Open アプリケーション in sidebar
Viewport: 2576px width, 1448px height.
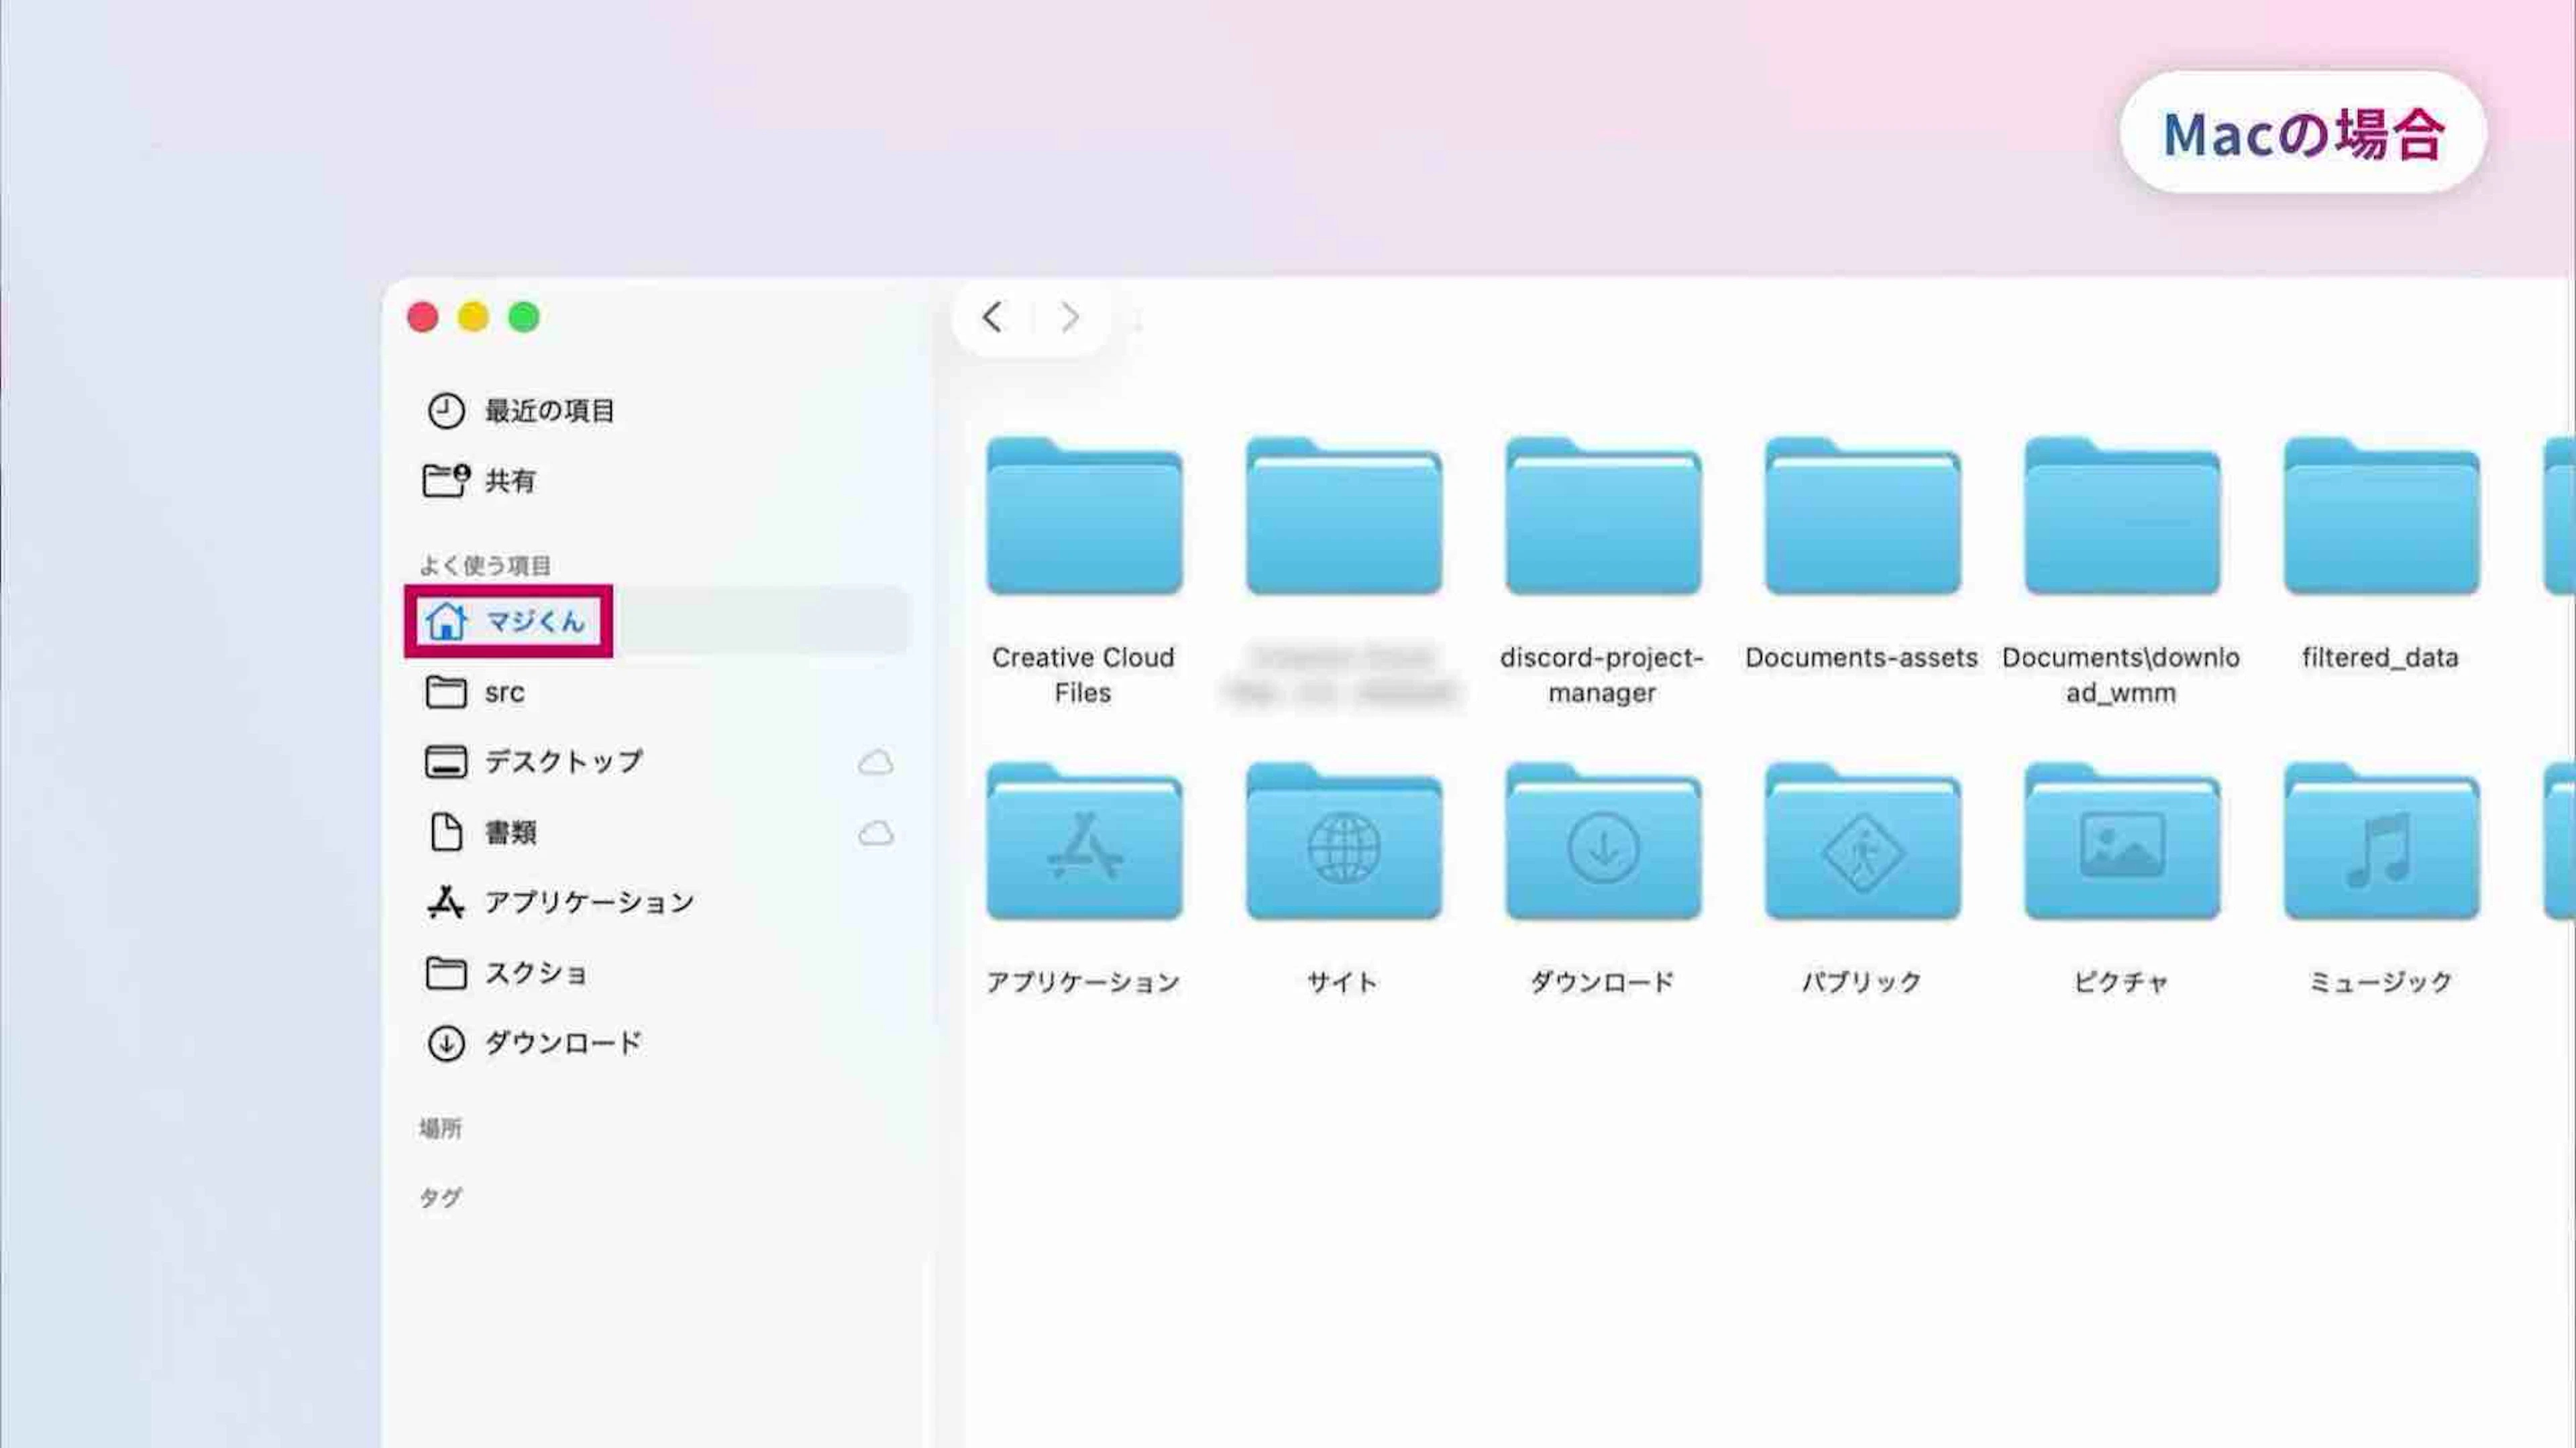(x=588, y=902)
